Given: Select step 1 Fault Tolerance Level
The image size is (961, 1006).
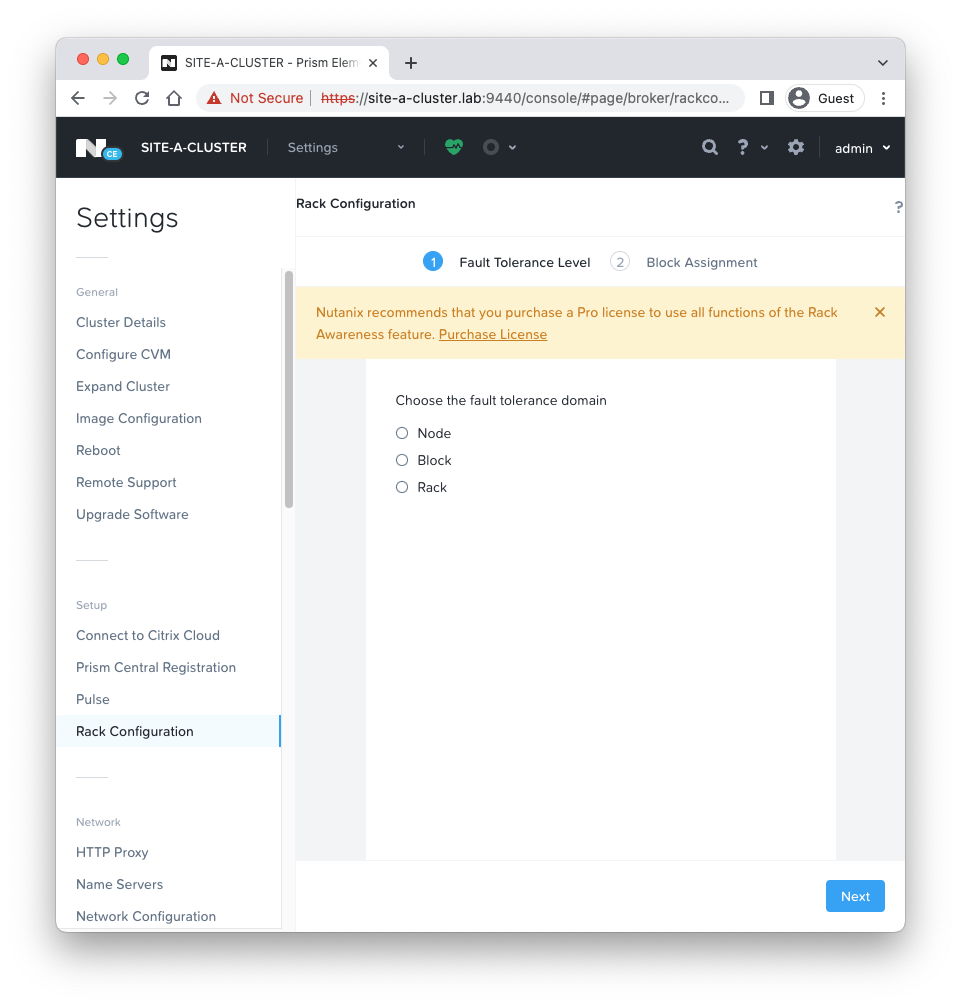Looking at the screenshot, I should (507, 262).
